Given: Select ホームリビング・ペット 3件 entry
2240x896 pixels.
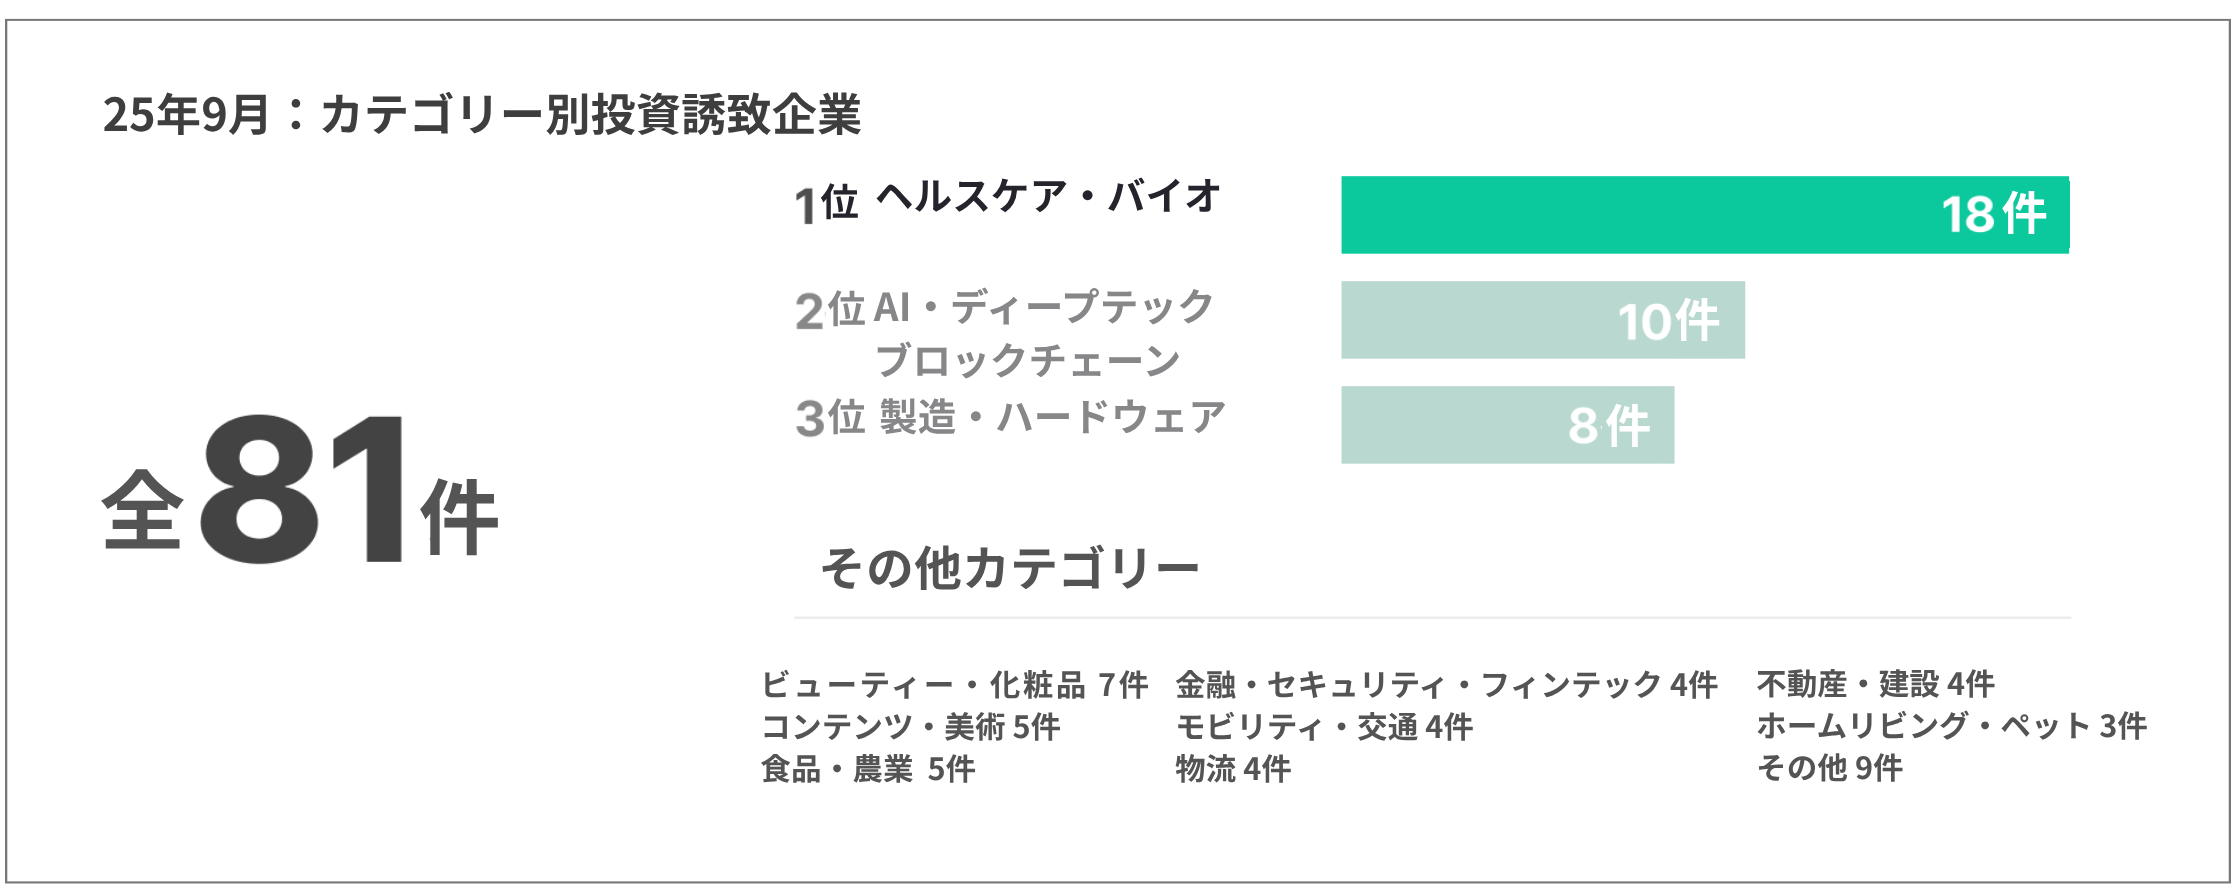Looking at the screenshot, I should [x=1951, y=726].
